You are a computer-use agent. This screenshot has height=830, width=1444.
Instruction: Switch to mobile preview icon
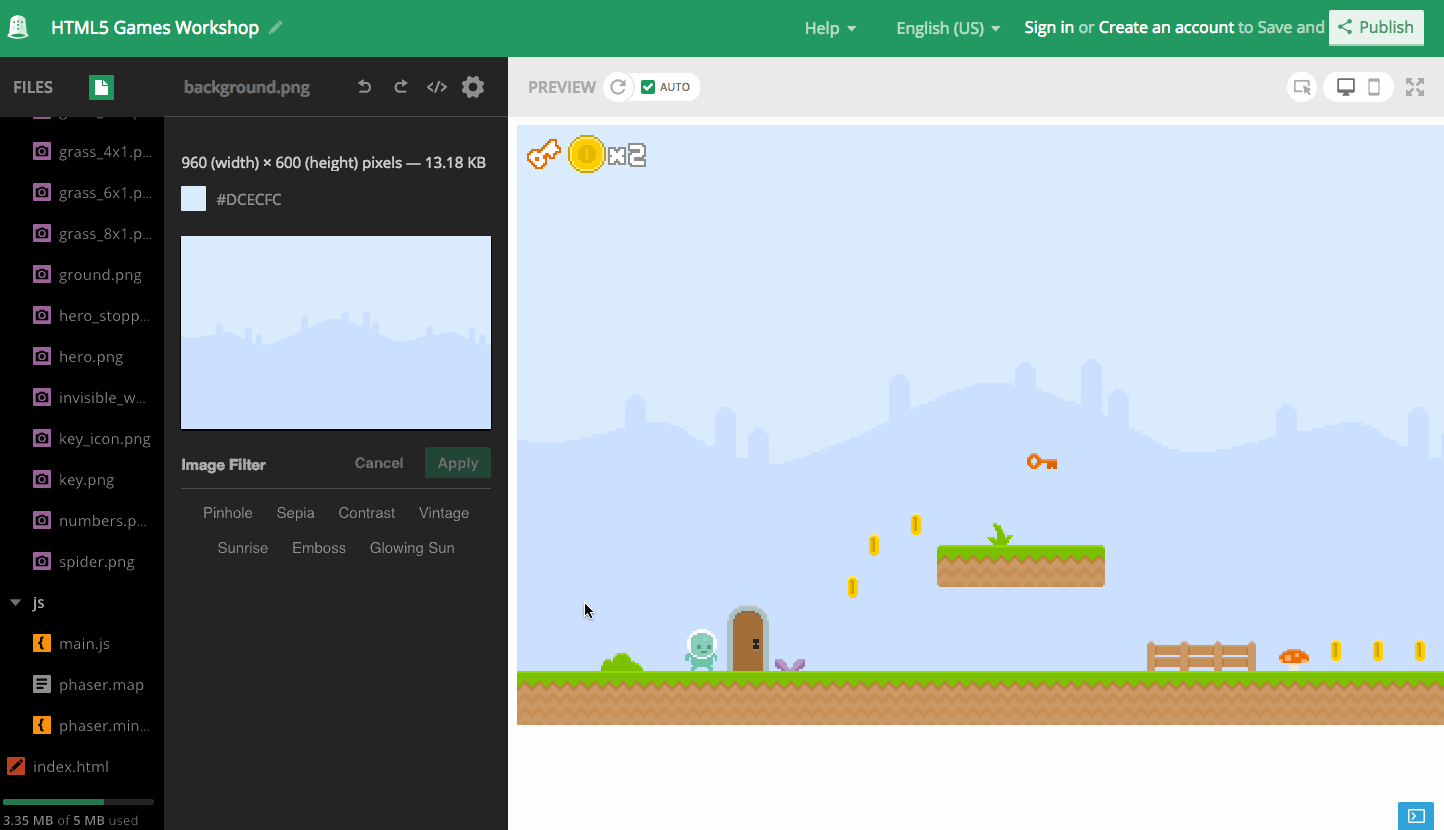pyautogui.click(x=1374, y=87)
